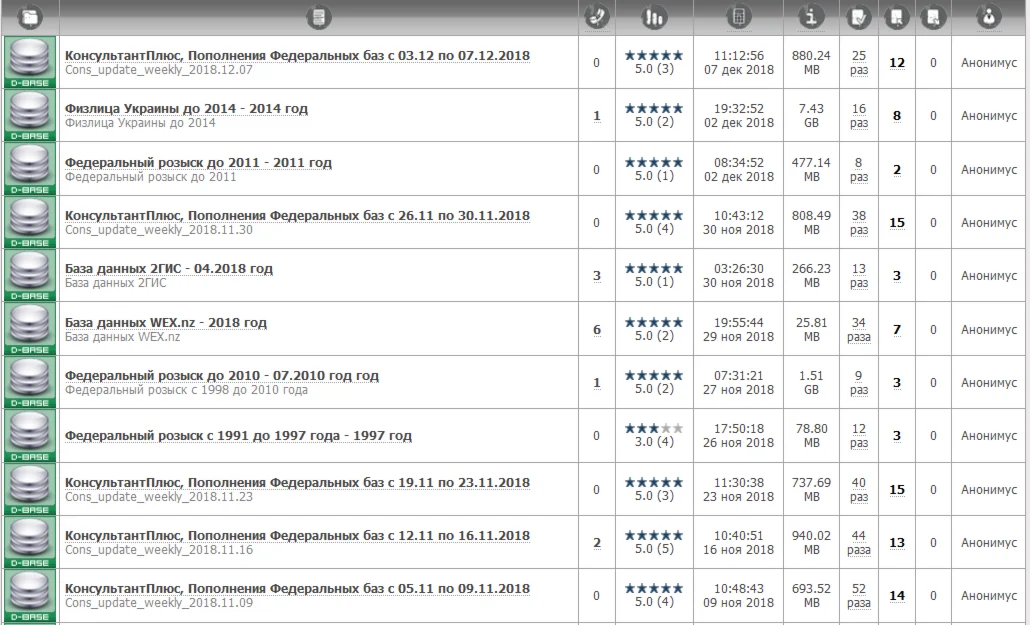Open КонсультантПлюс 03.12 по 07.12.2018 torrent
The image size is (1030, 625).
point(297,56)
